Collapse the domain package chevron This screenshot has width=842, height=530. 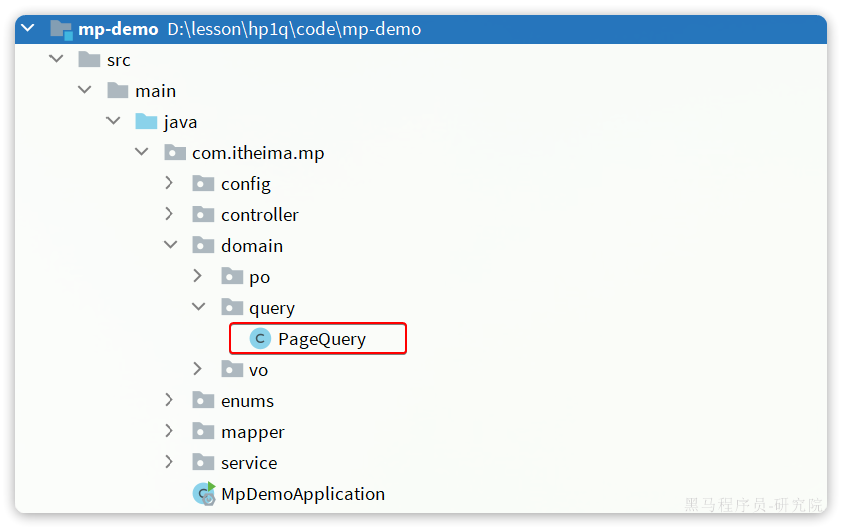point(170,245)
